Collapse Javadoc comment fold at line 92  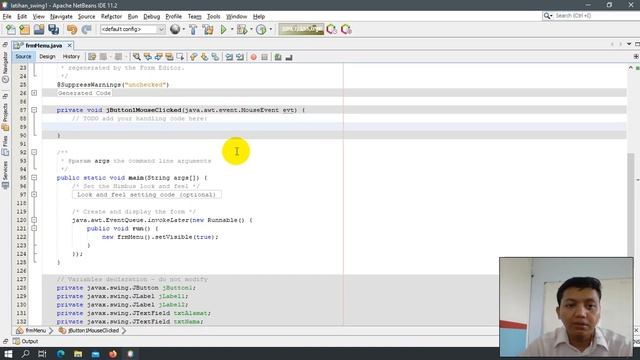coord(34,152)
